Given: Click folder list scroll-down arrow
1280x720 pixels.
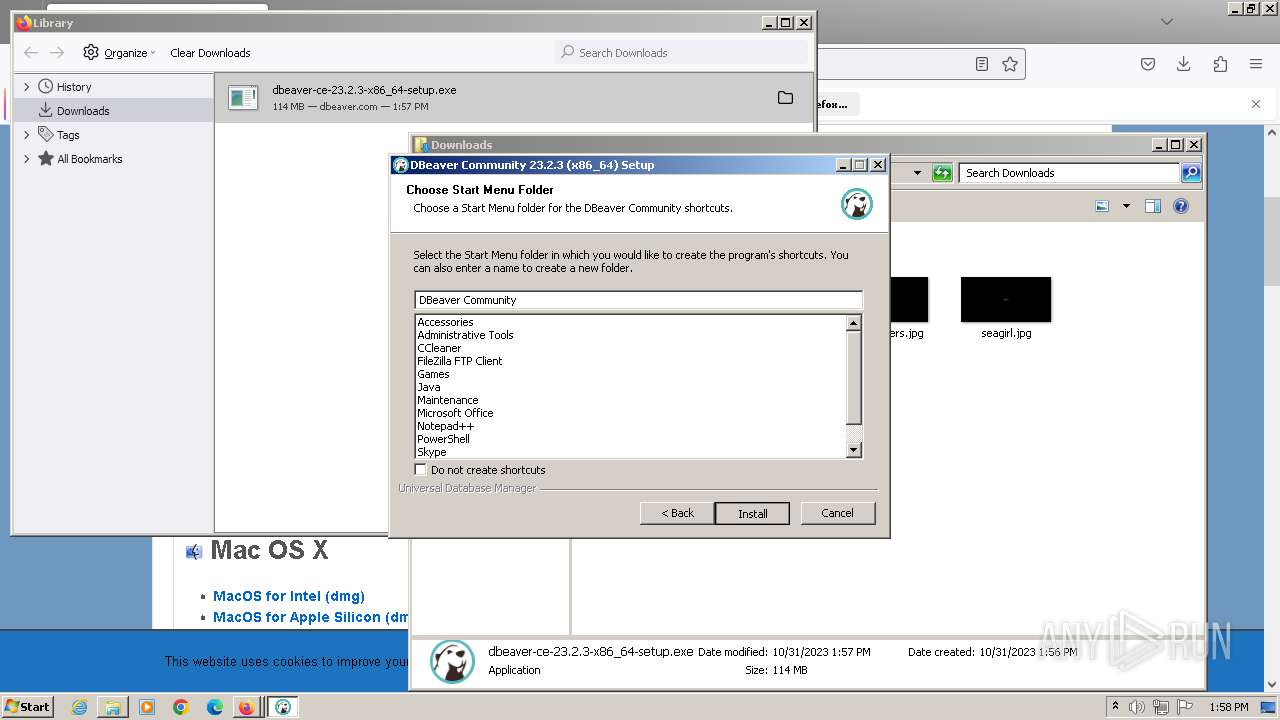Looking at the screenshot, I should (853, 450).
